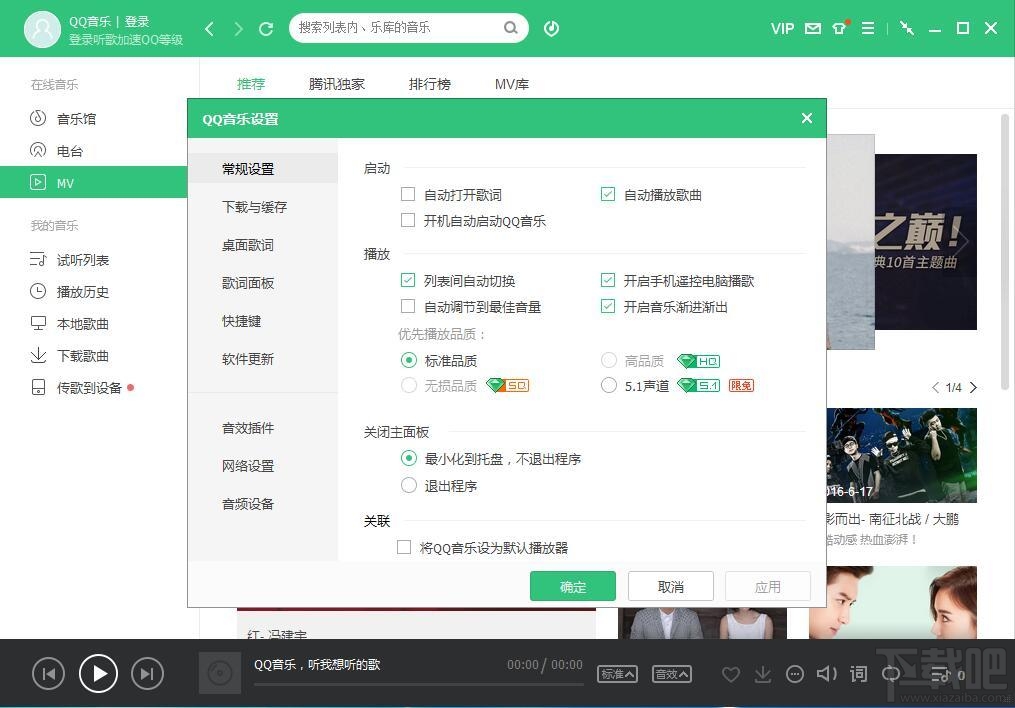Viewport: 1015px width, 708px height.
Task: Switch to mini mode with the arrow icon
Action: (906, 28)
